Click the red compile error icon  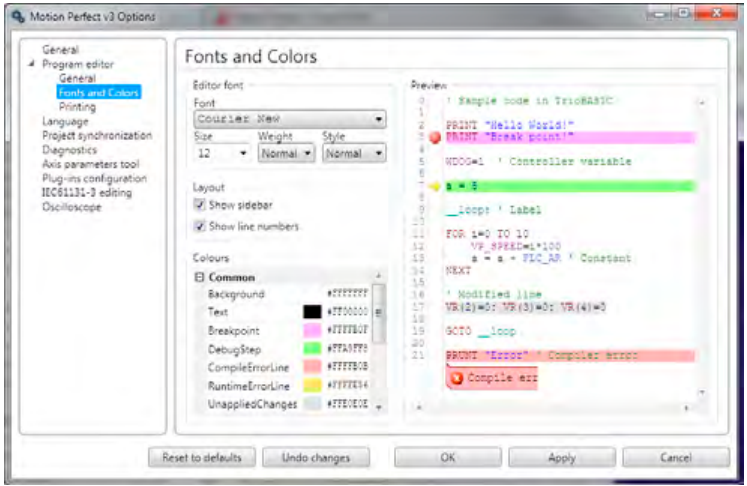pyautogui.click(x=456, y=378)
